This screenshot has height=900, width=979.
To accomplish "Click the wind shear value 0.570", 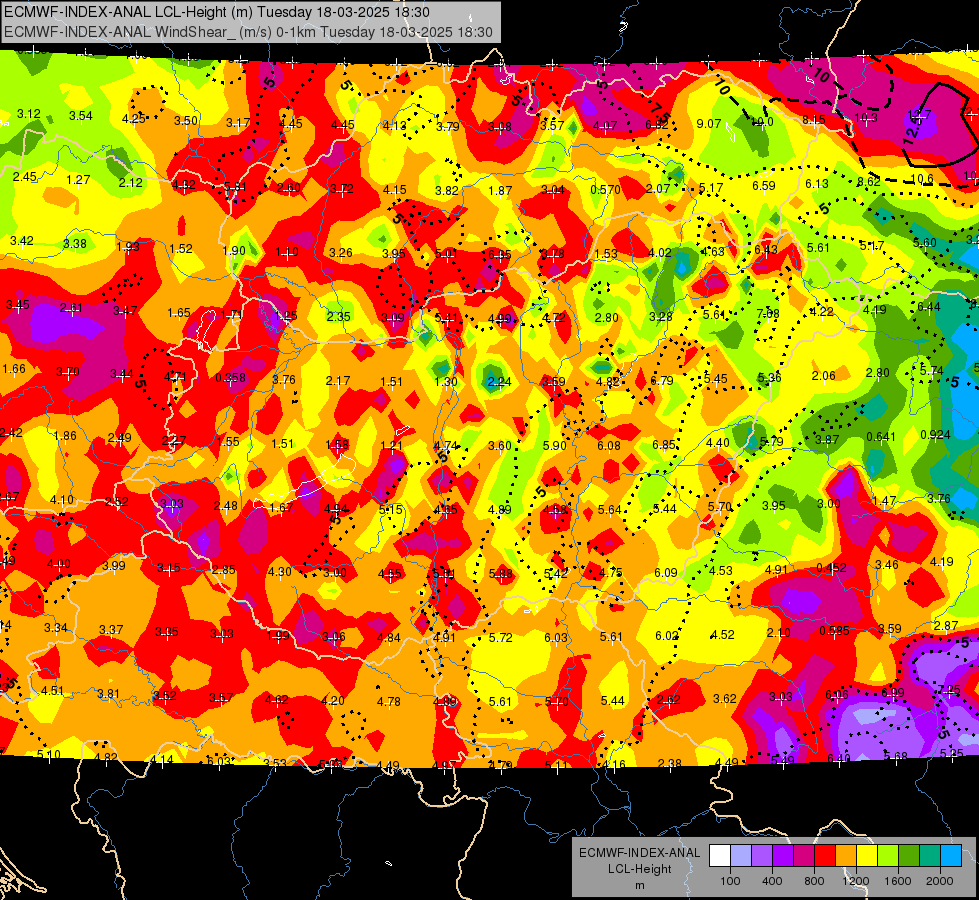I will (606, 189).
